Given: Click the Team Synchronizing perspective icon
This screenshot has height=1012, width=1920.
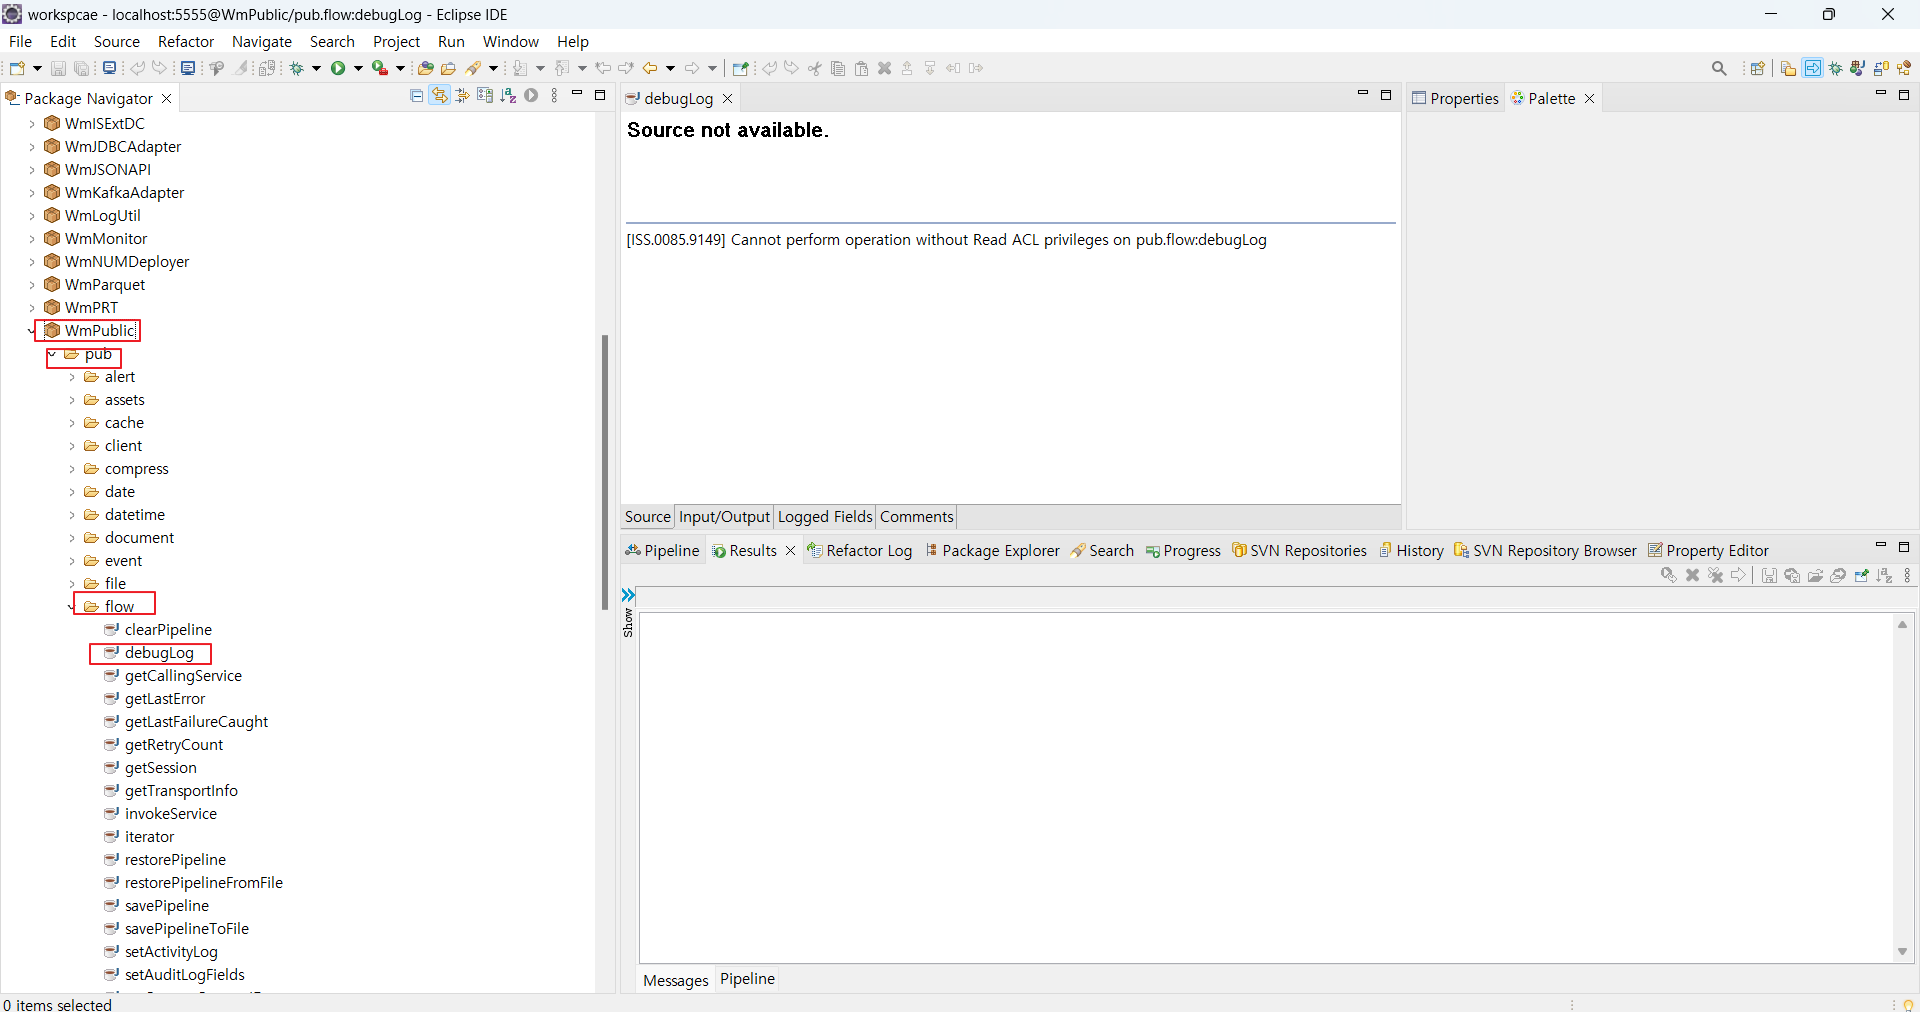Looking at the screenshot, I should [1881, 68].
